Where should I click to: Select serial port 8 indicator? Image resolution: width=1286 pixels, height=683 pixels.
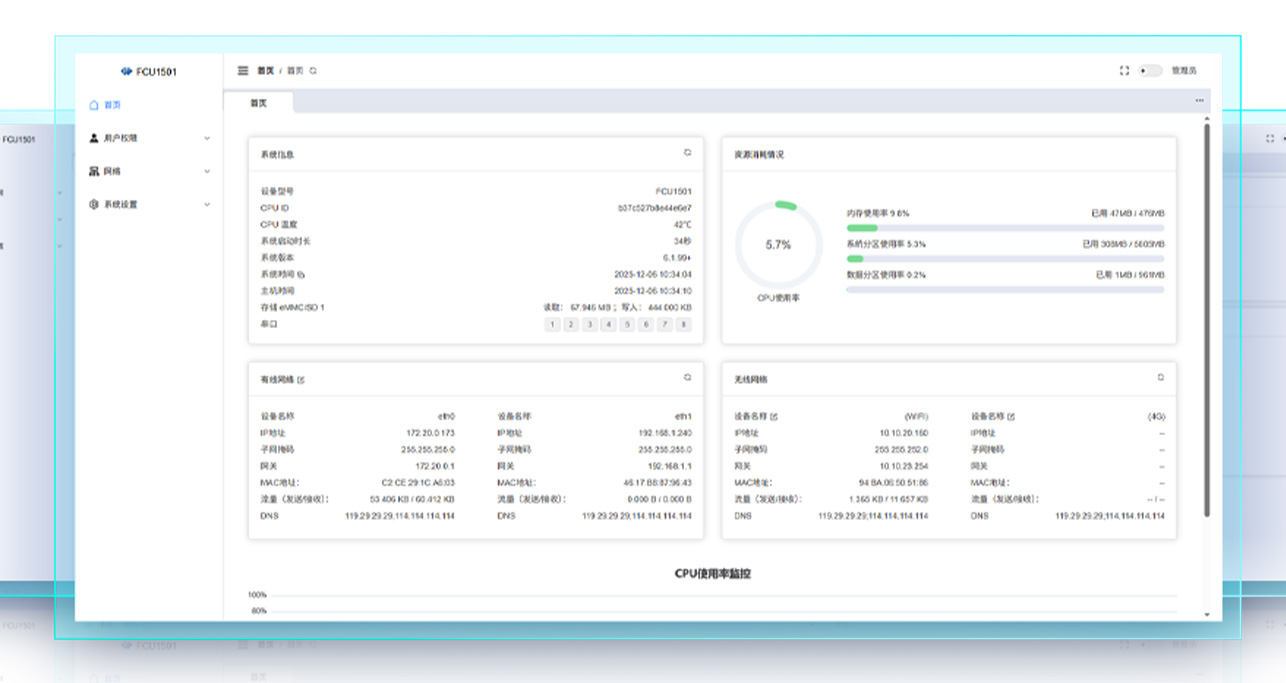[684, 324]
